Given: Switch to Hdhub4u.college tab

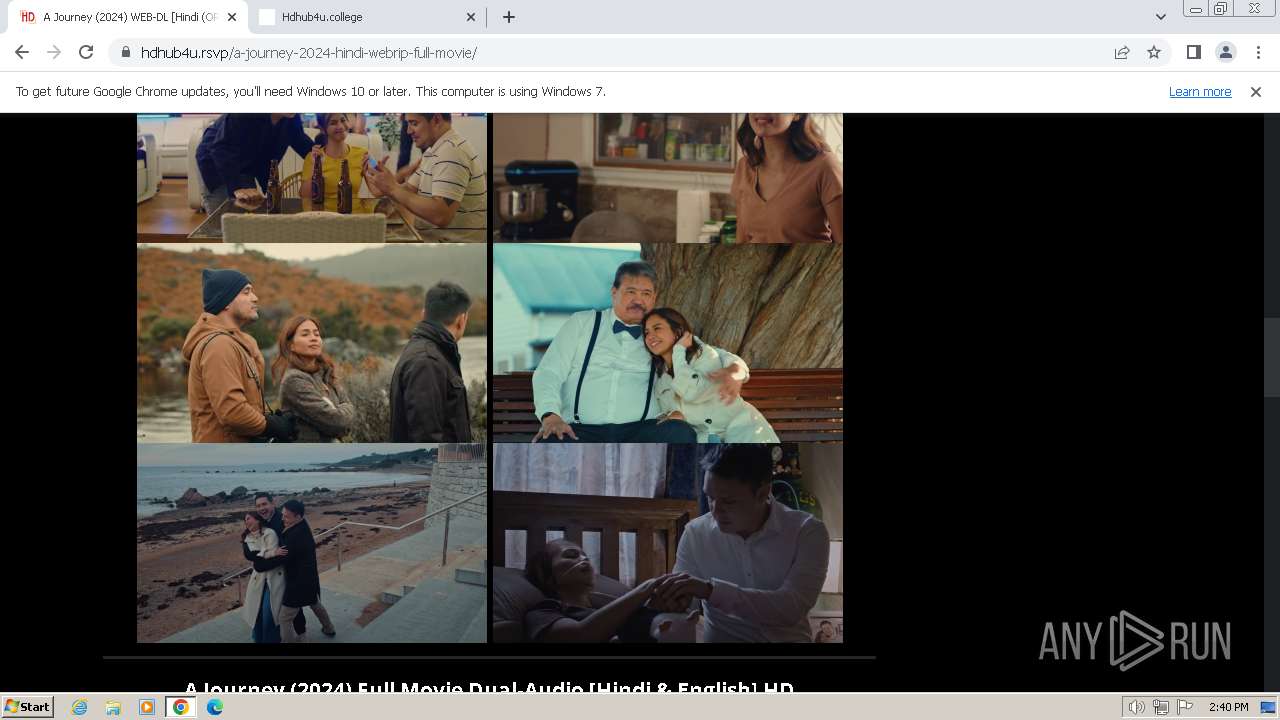Looking at the screenshot, I should tap(367, 17).
